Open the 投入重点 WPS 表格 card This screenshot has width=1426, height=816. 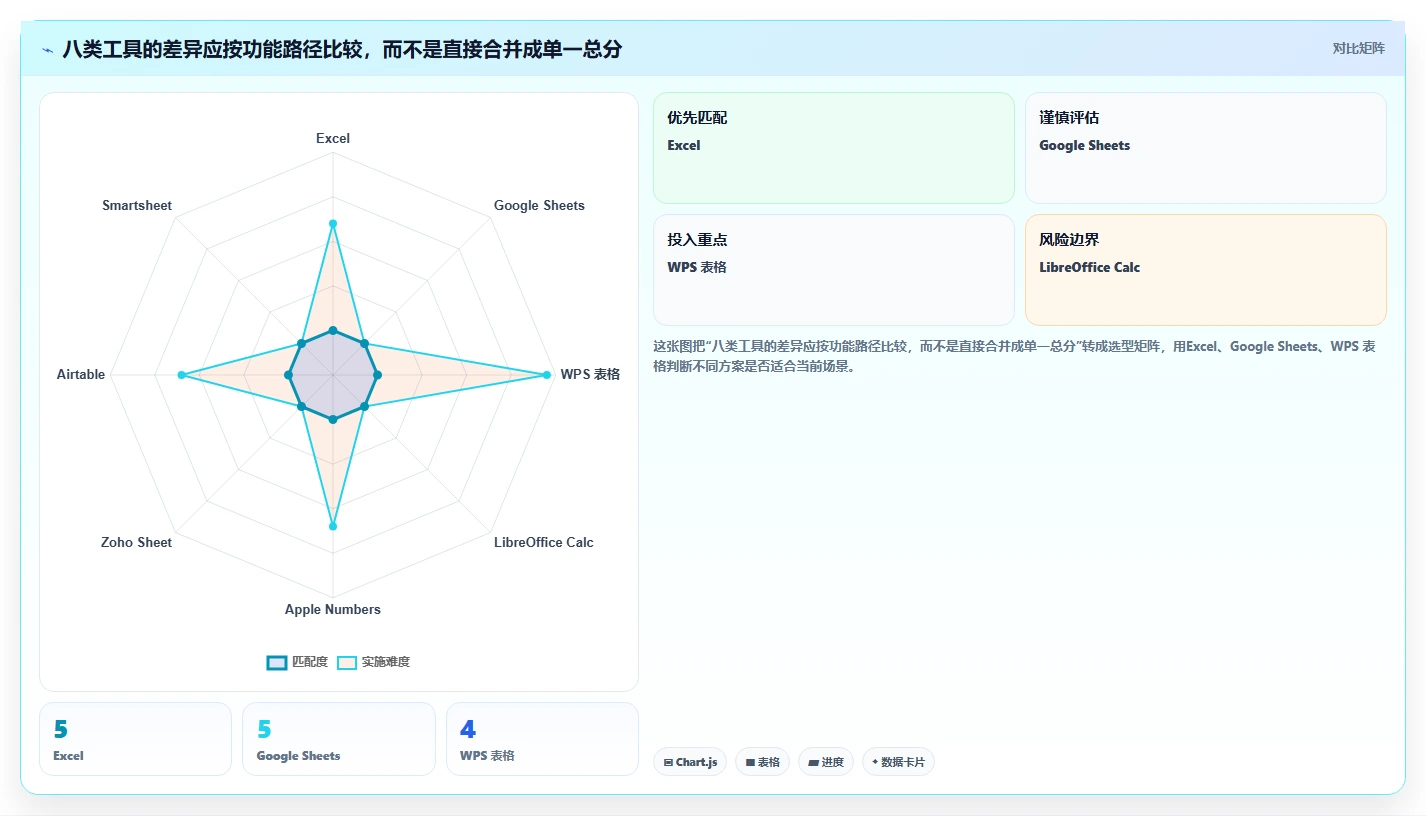(834, 270)
